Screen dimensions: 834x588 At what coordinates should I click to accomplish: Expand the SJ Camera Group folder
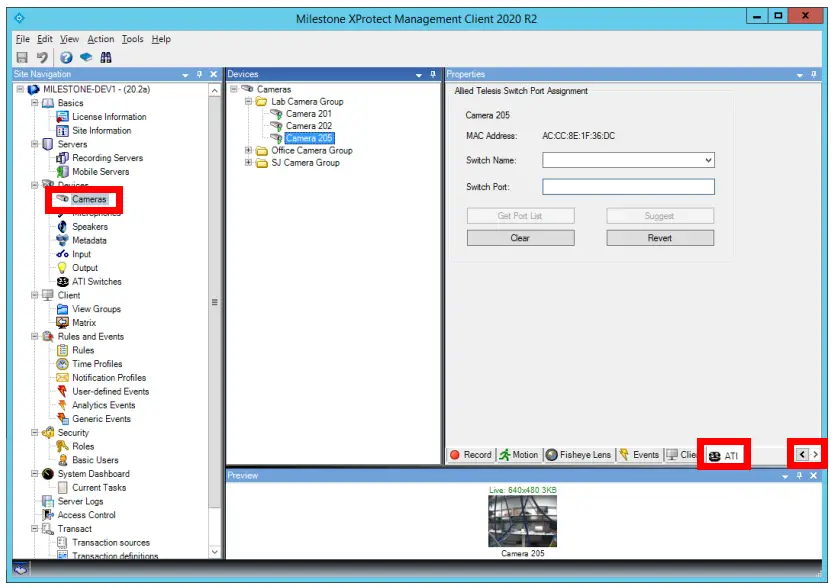click(248, 162)
